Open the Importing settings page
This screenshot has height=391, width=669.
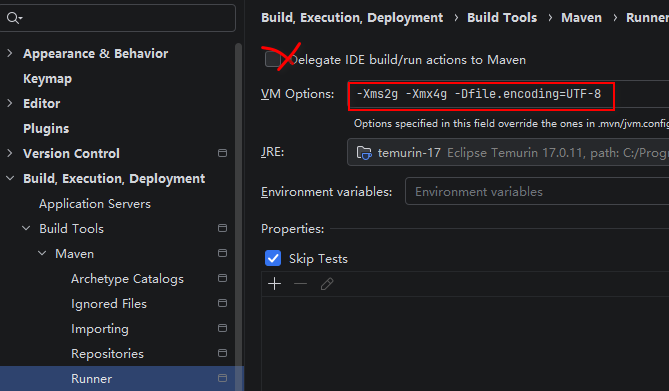click(100, 329)
